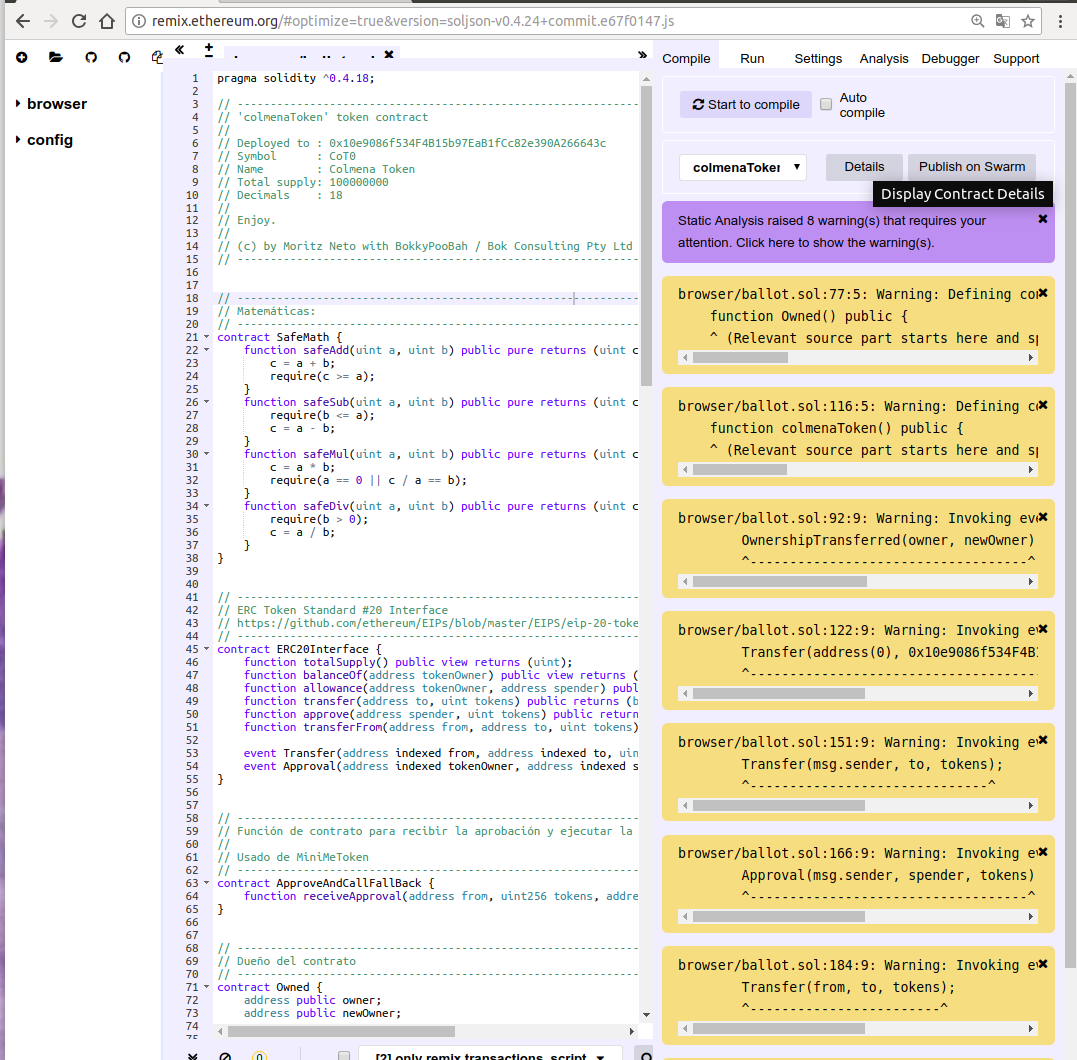Screen dimensions: 1077x1060
Task: Switch to the Run tab
Action: (752, 58)
